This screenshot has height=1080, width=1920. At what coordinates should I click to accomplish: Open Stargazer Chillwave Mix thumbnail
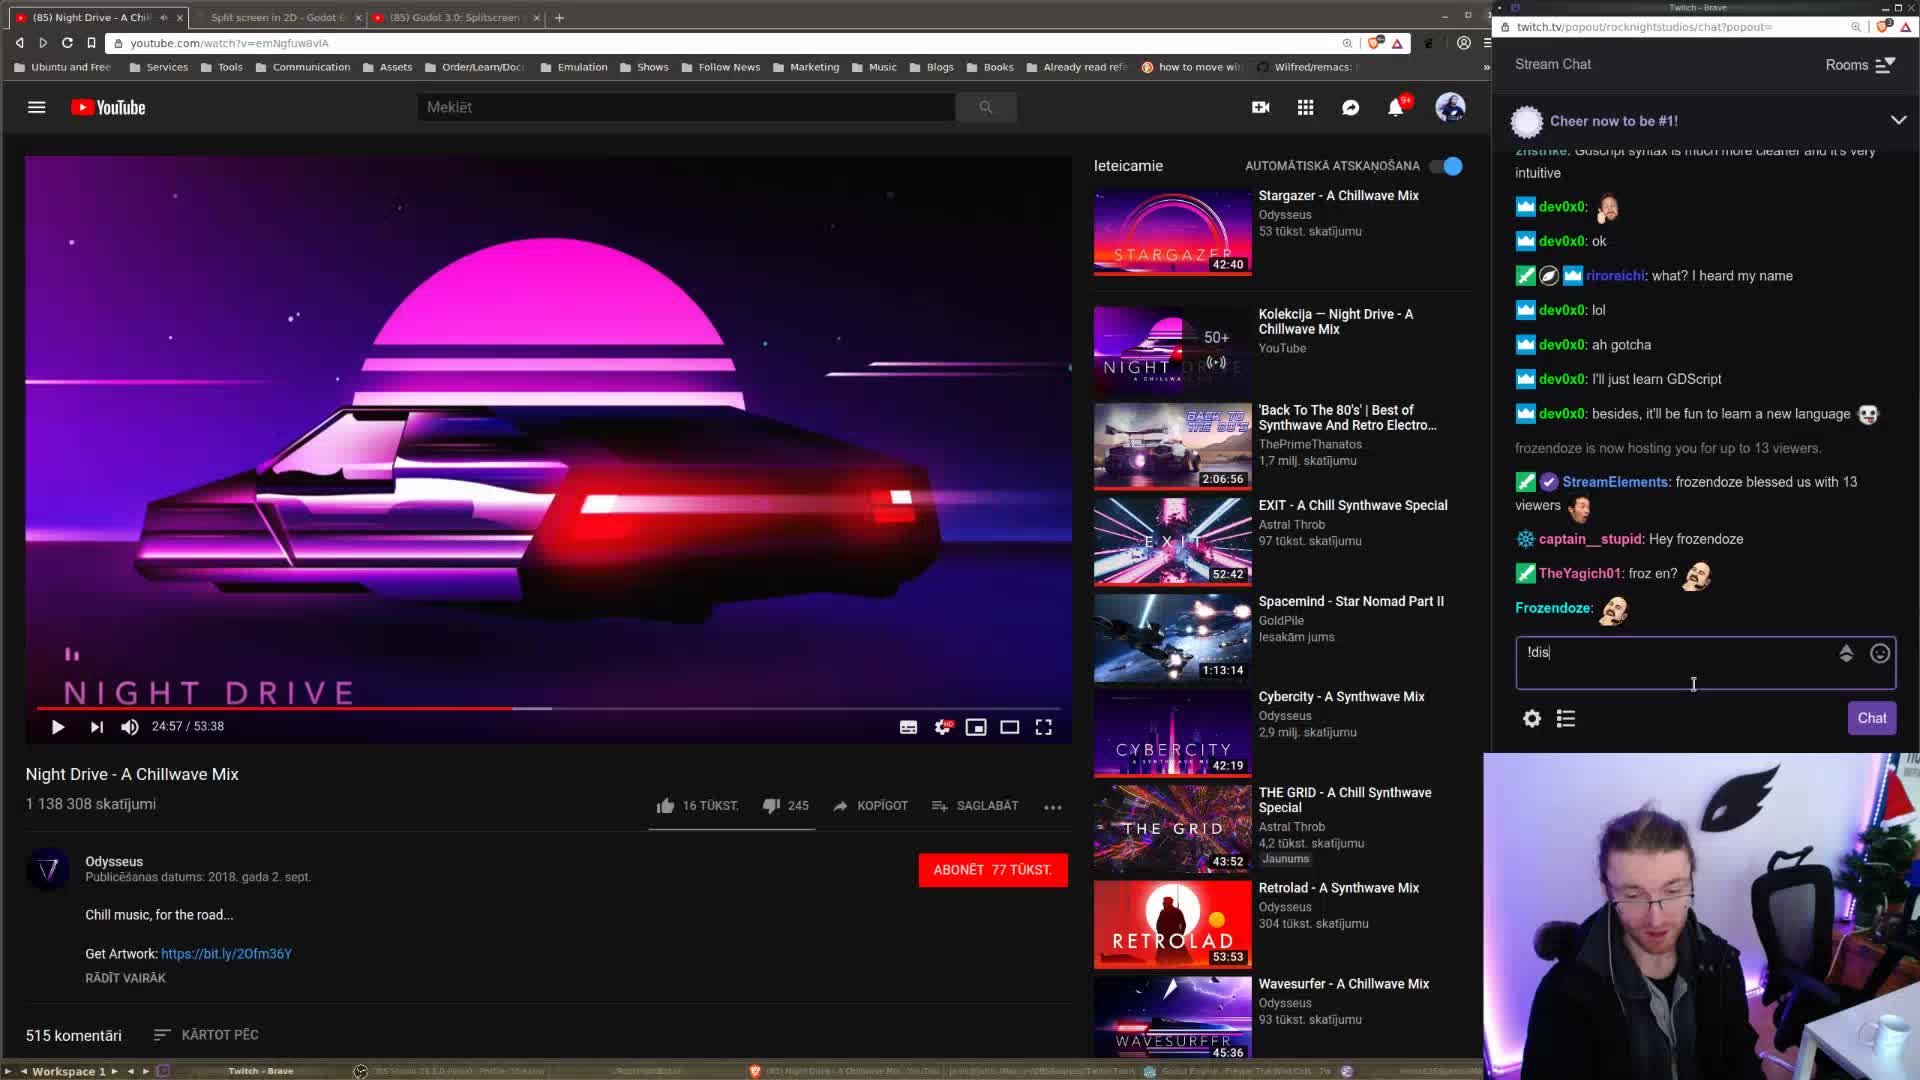(1172, 233)
